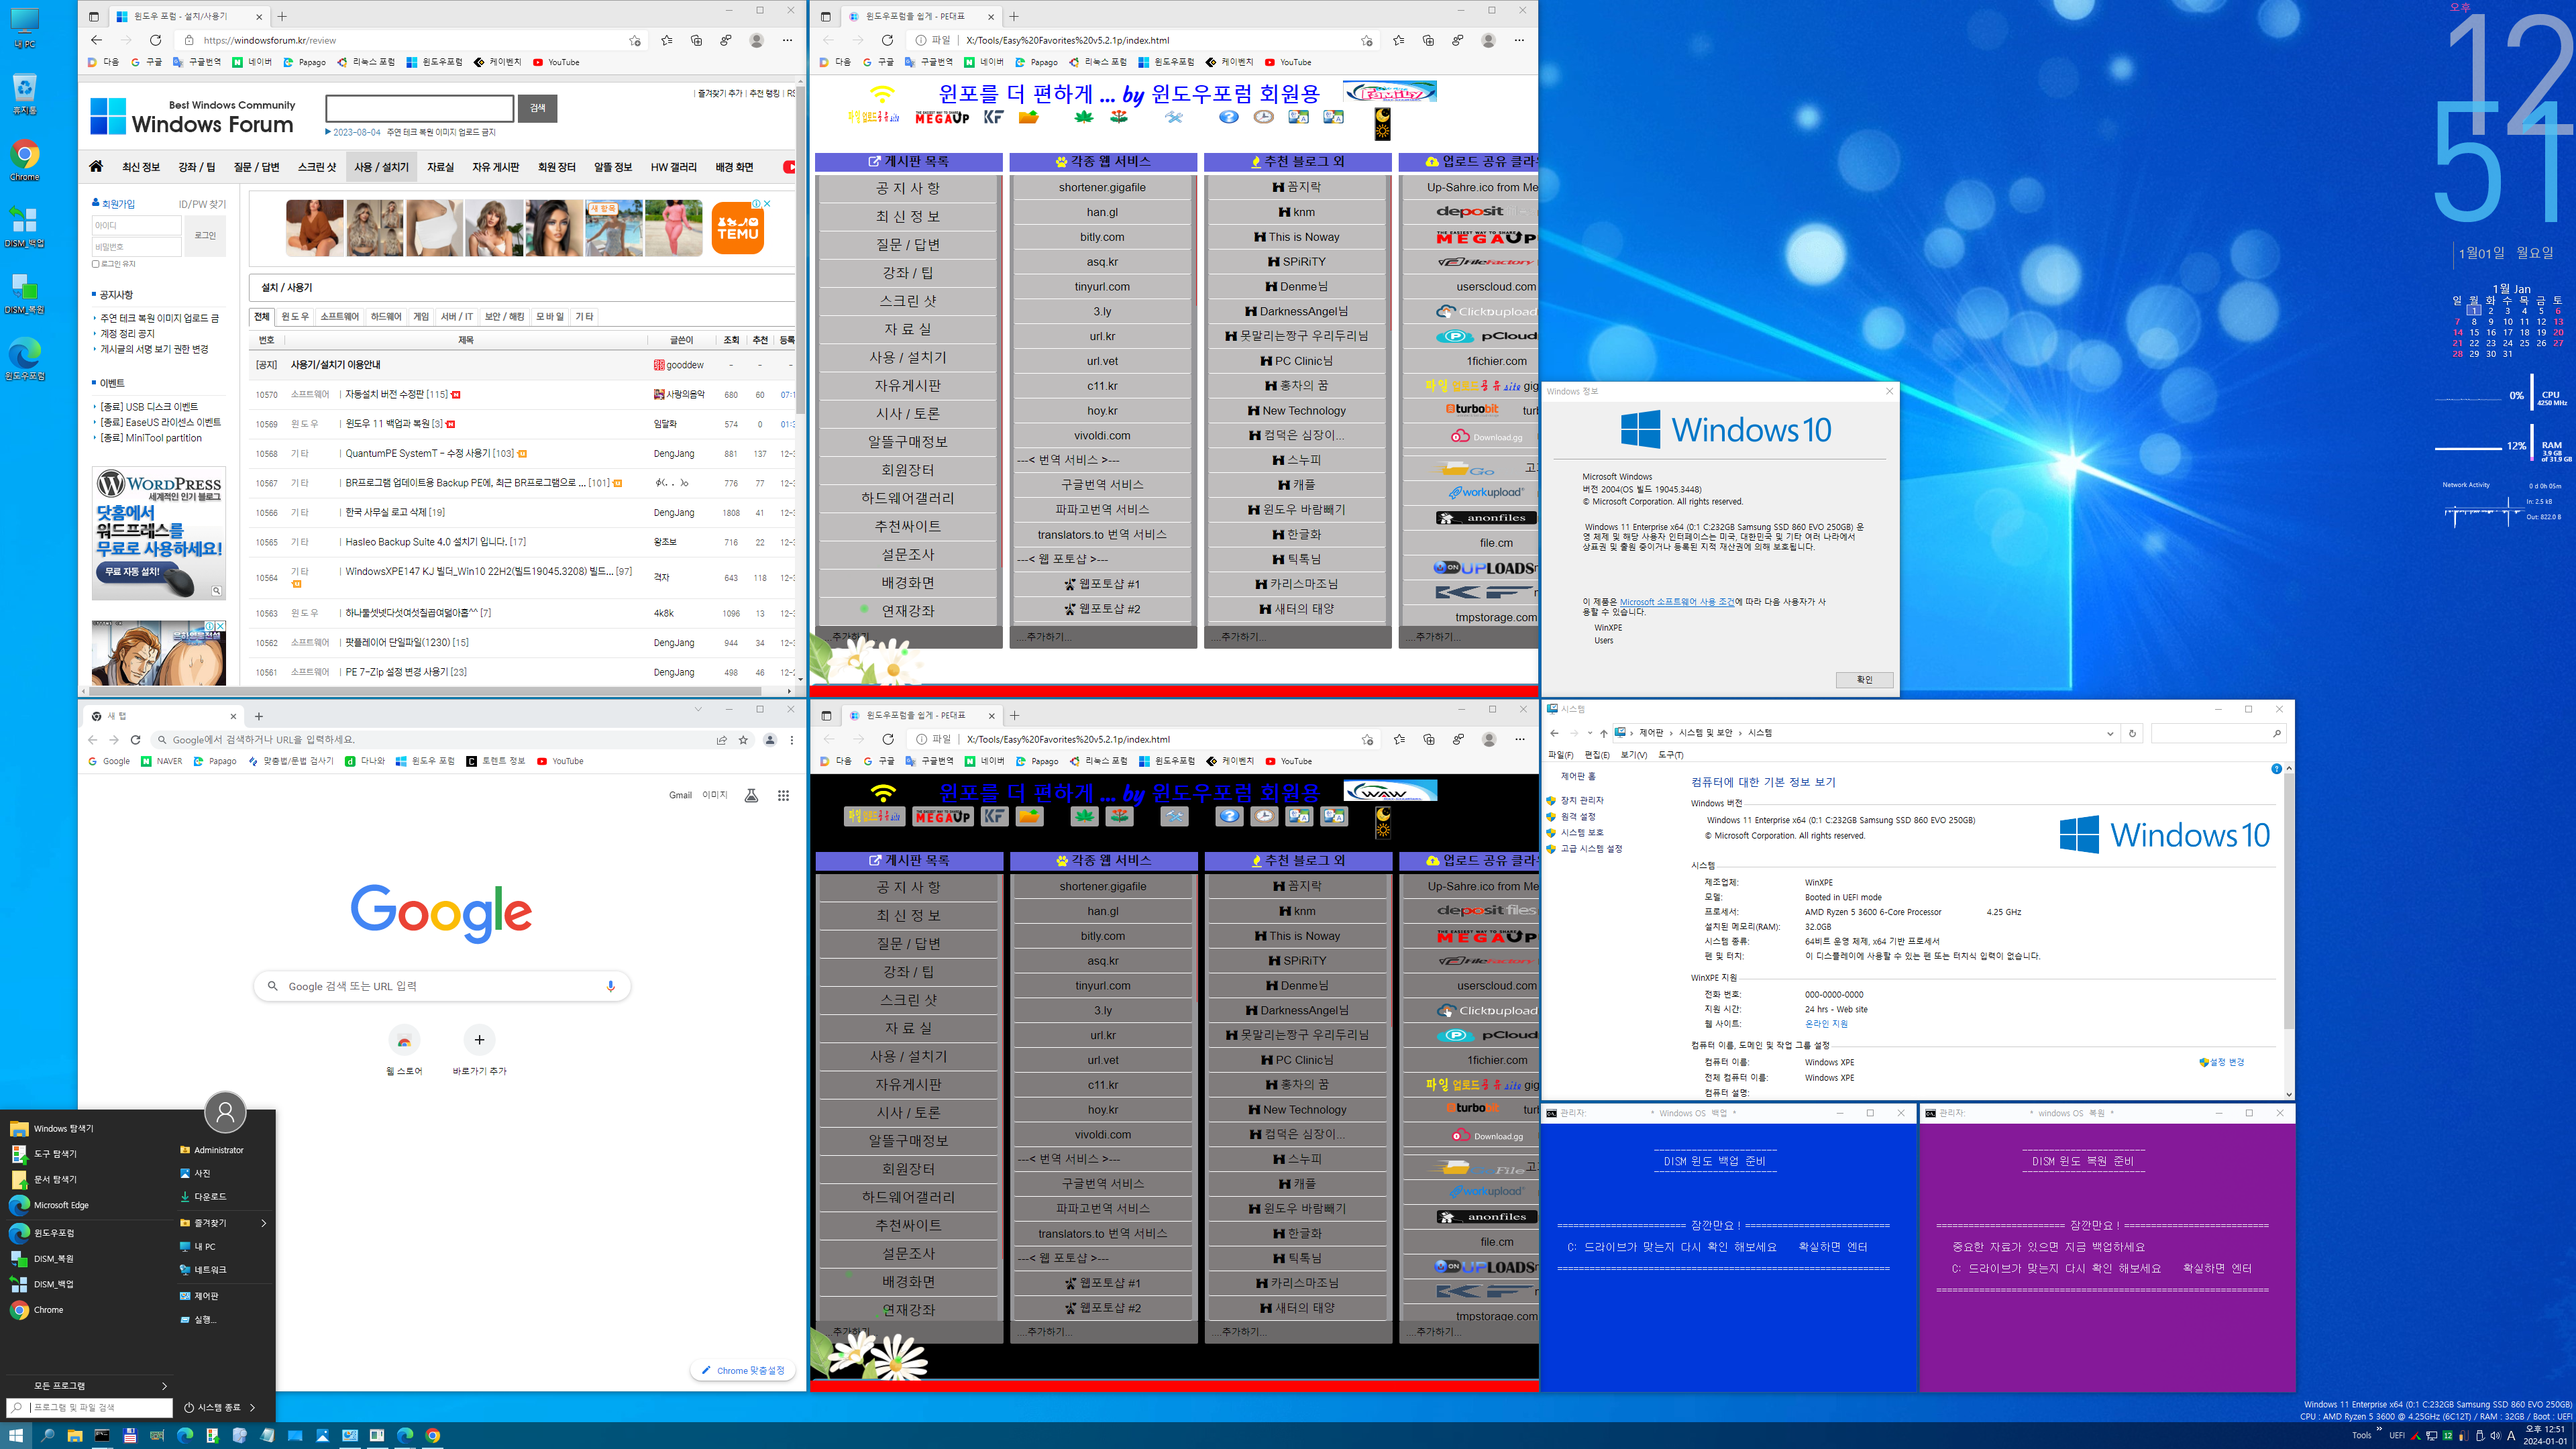2576x1449 pixels.
Task: Open 보기(V) menu in System window
Action: 1634,755
